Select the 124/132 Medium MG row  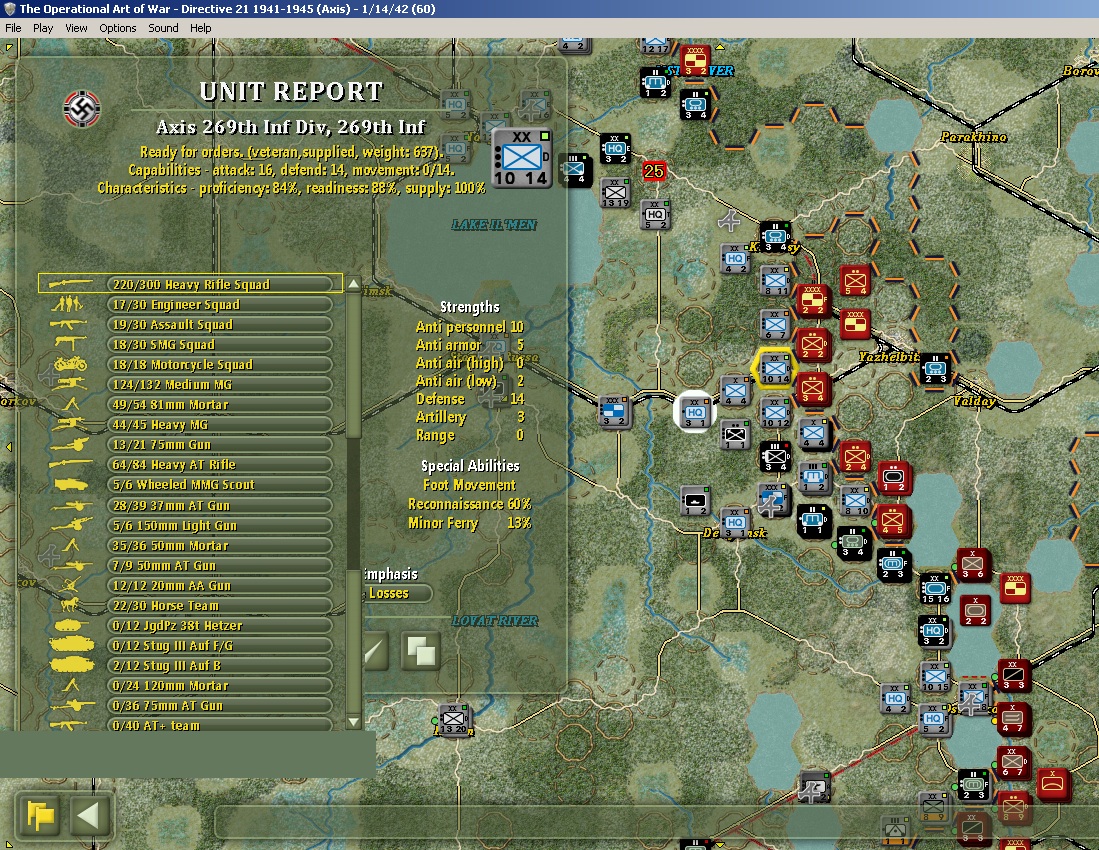219,384
